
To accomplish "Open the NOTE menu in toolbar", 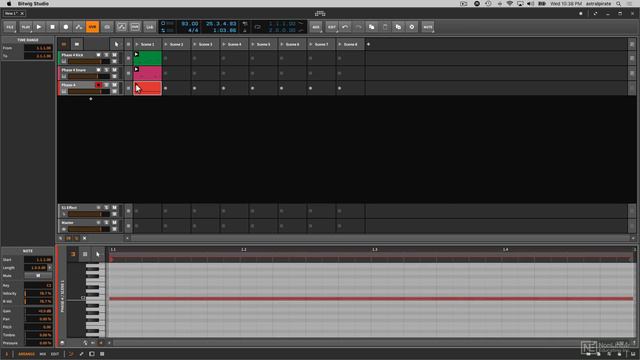I will (x=428, y=27).
